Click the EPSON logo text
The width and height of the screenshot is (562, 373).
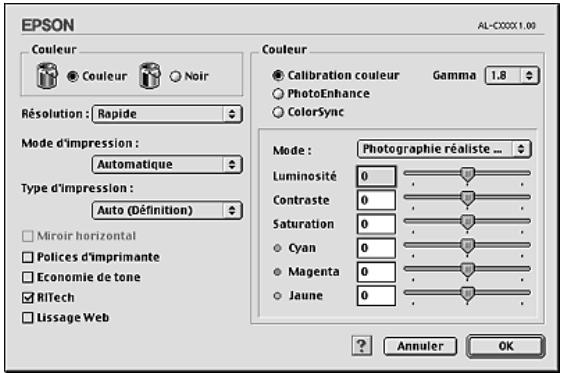tap(48, 25)
